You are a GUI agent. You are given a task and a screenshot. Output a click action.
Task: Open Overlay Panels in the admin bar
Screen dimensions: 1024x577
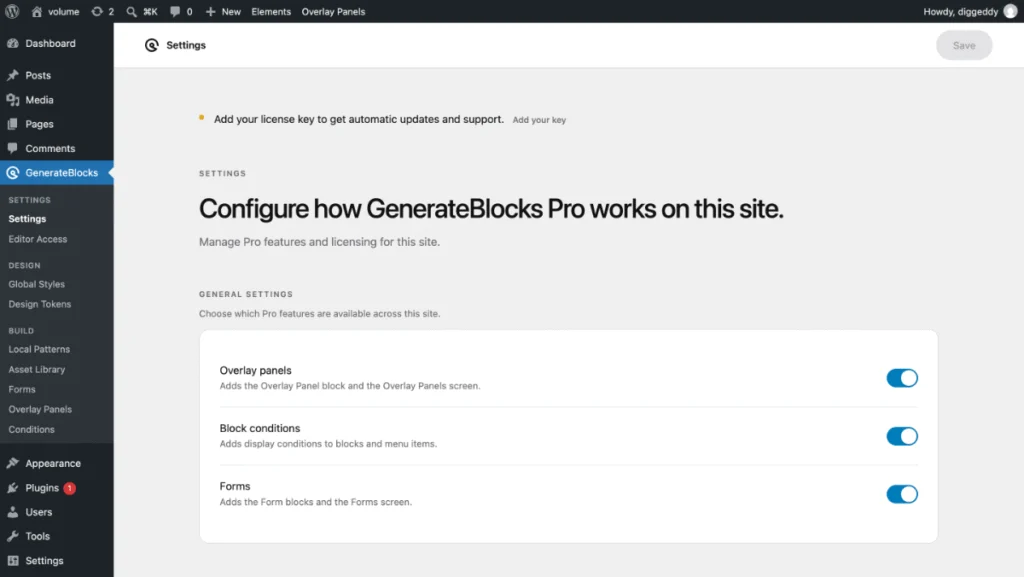pyautogui.click(x=333, y=11)
